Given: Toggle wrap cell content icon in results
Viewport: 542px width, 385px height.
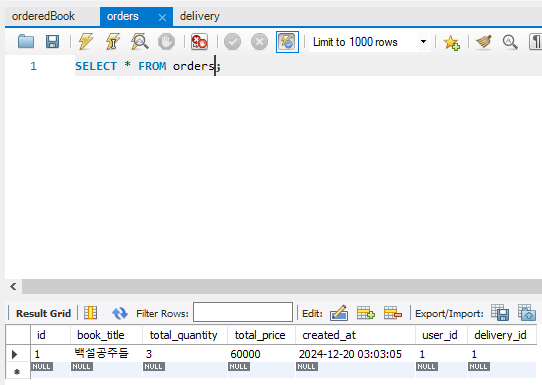Looking at the screenshot, I should point(91,313).
